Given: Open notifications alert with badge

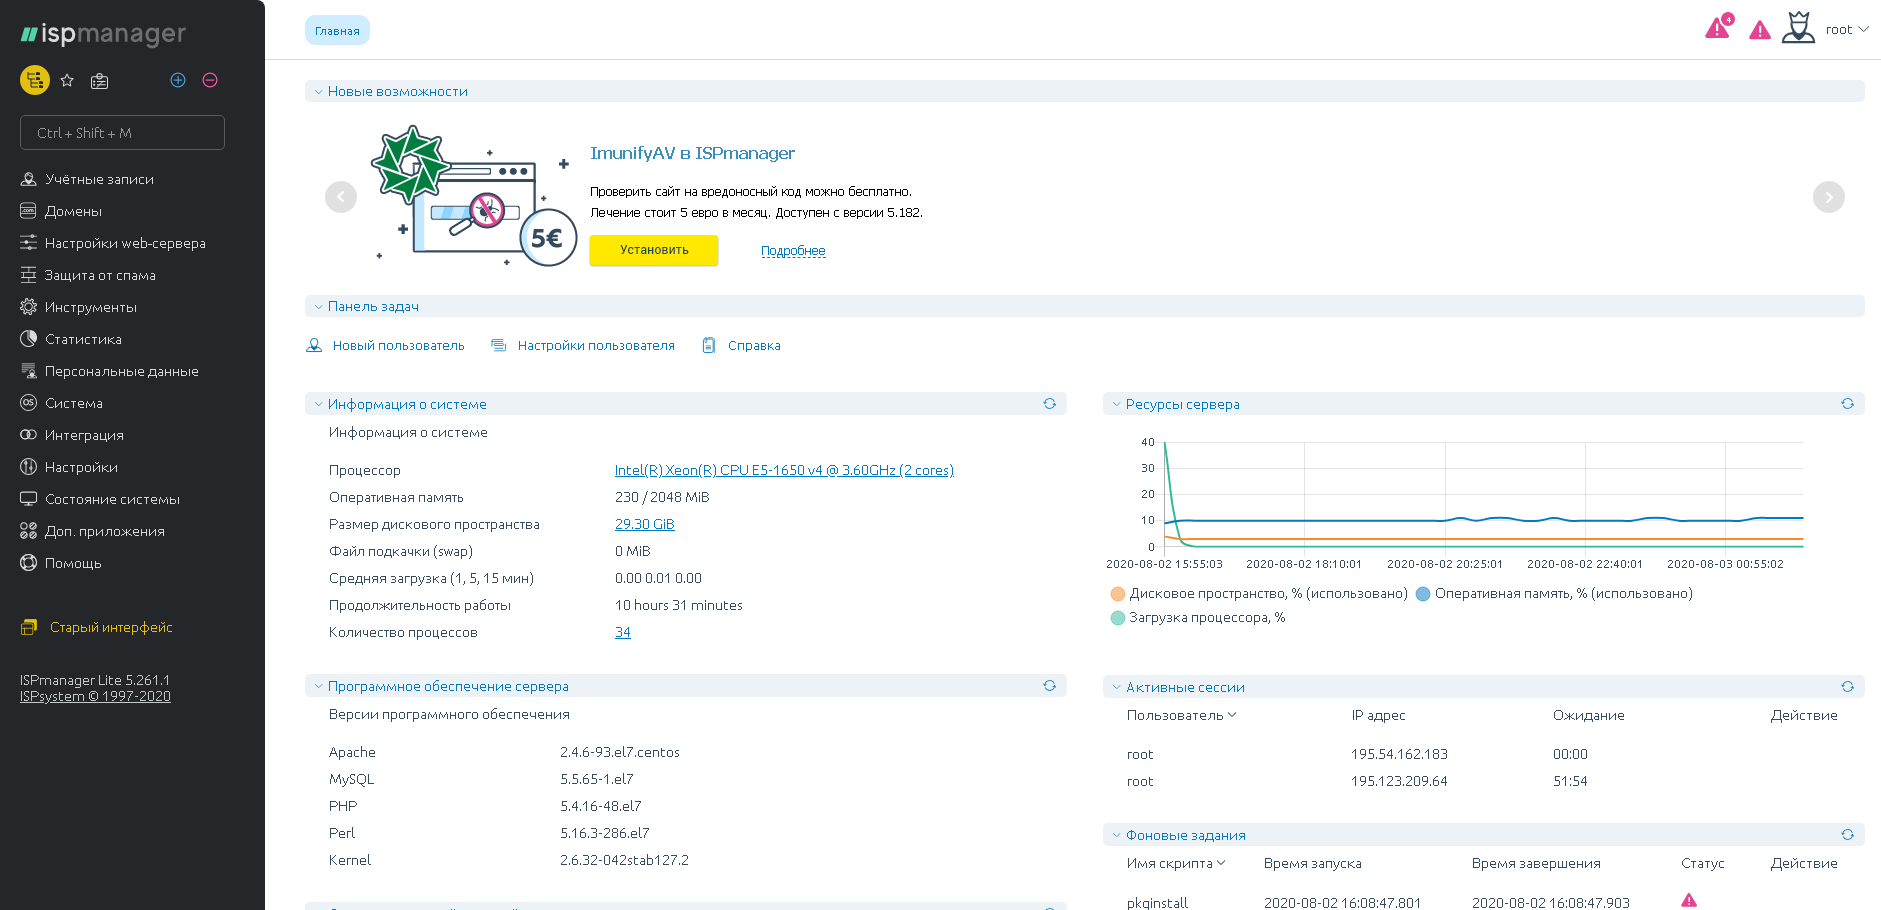Looking at the screenshot, I should coord(1719,27).
